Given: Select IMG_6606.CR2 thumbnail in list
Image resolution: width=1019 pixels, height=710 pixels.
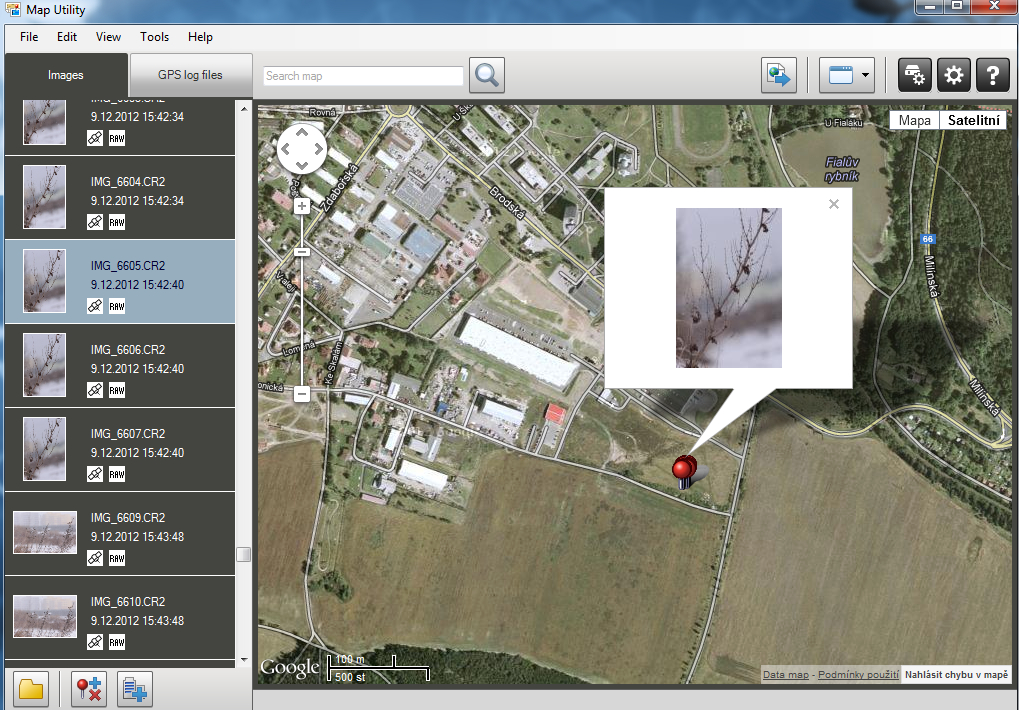Looking at the screenshot, I should [x=44, y=365].
